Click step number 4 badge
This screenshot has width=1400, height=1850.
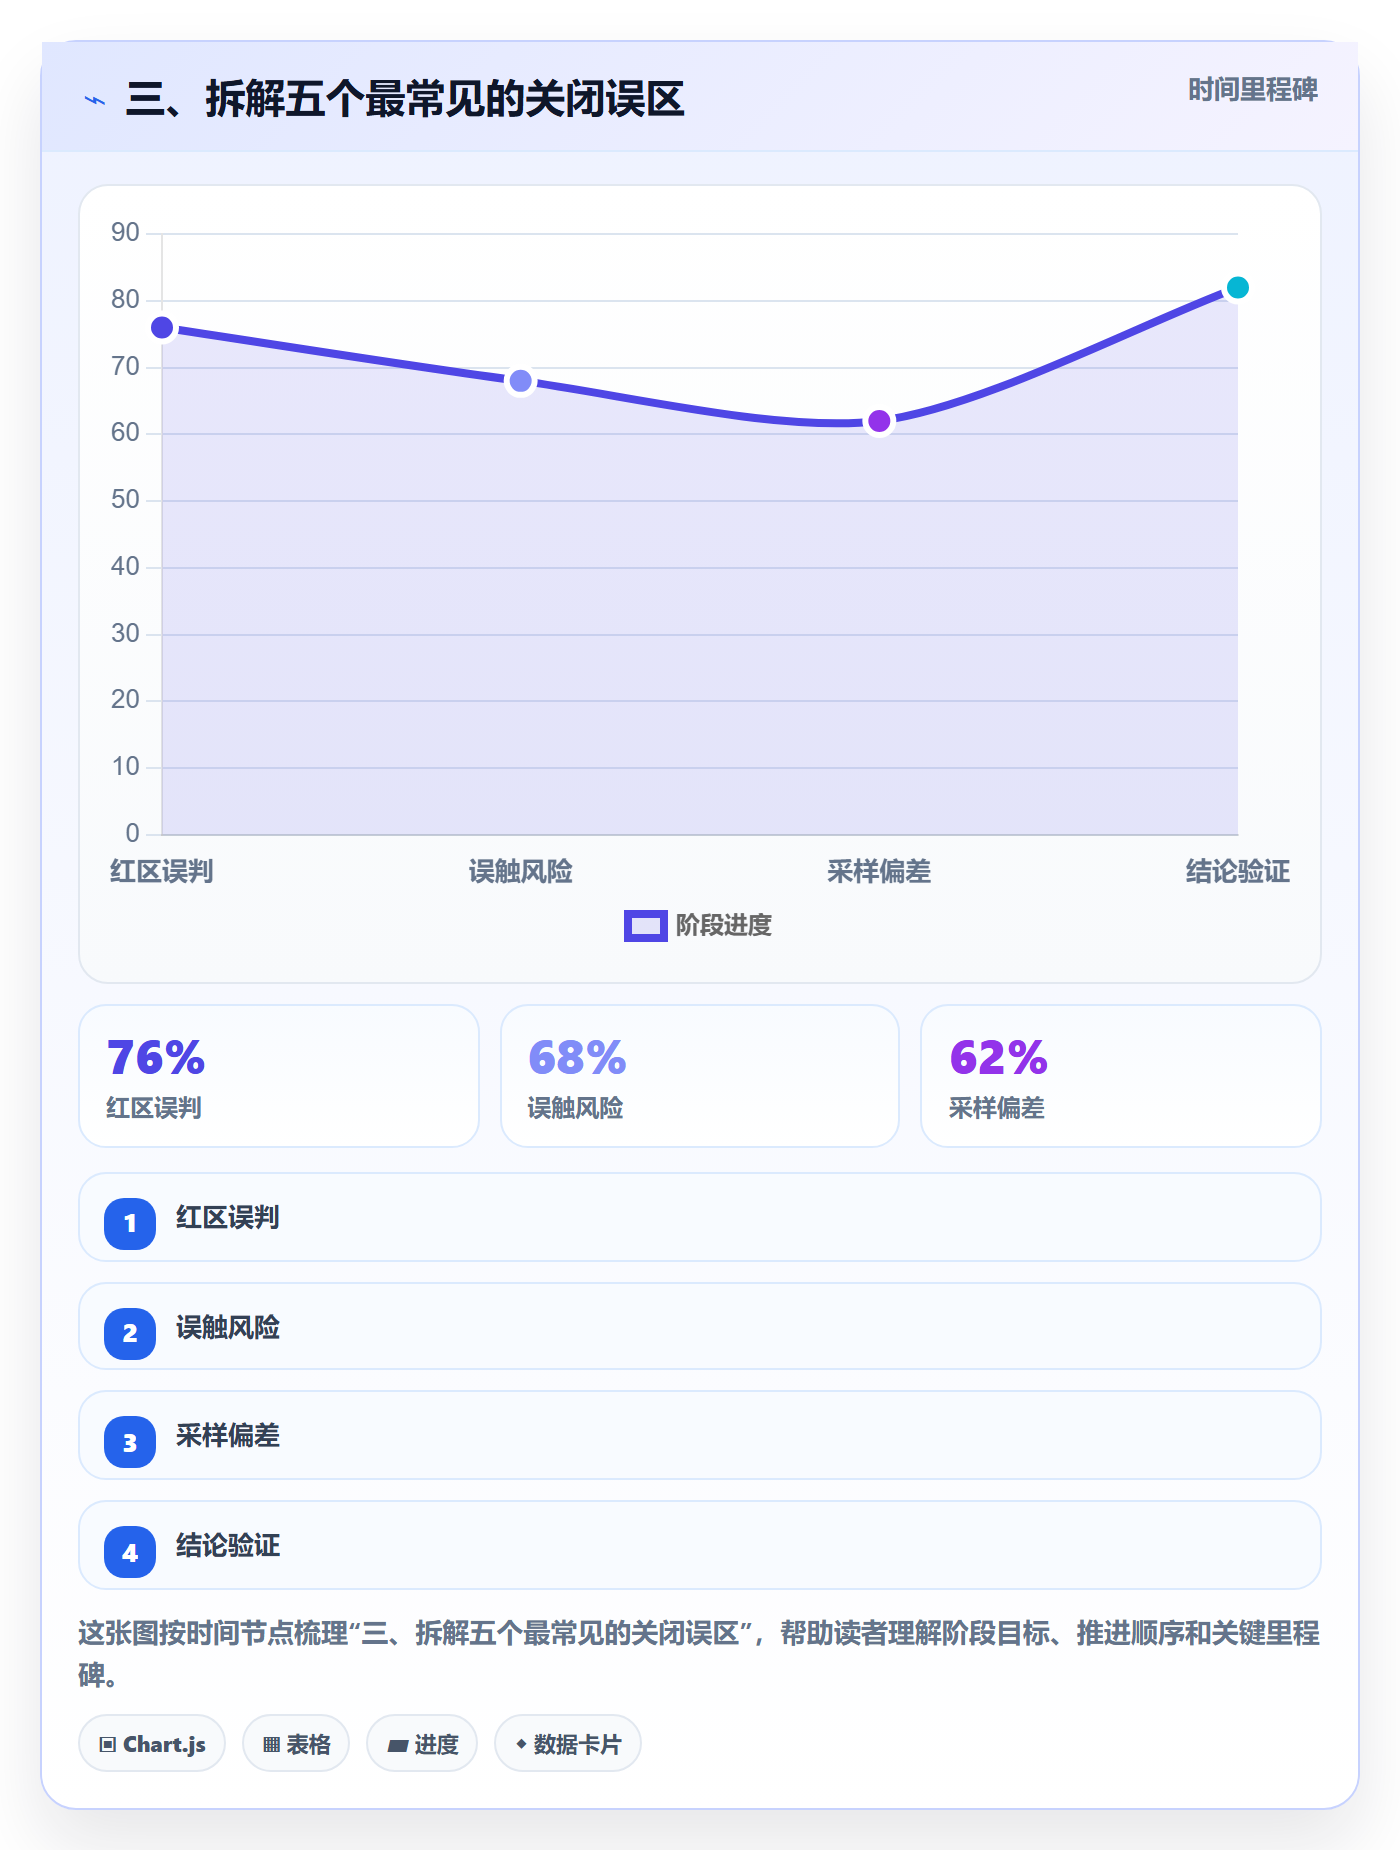(130, 1552)
